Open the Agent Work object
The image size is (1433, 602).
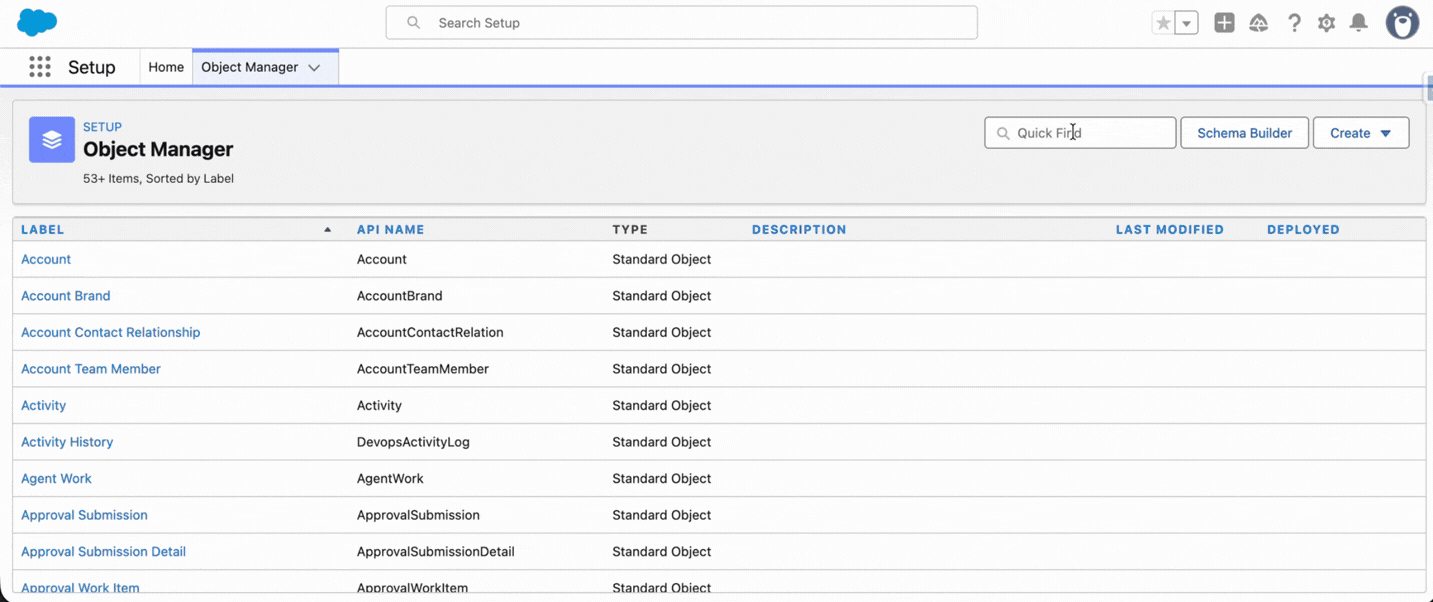[56, 478]
